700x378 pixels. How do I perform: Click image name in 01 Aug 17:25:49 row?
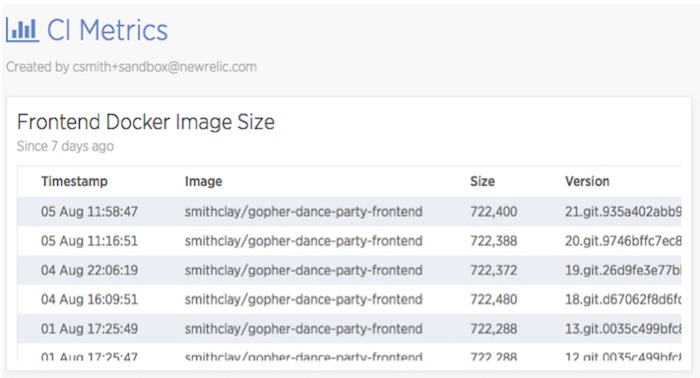tap(304, 328)
